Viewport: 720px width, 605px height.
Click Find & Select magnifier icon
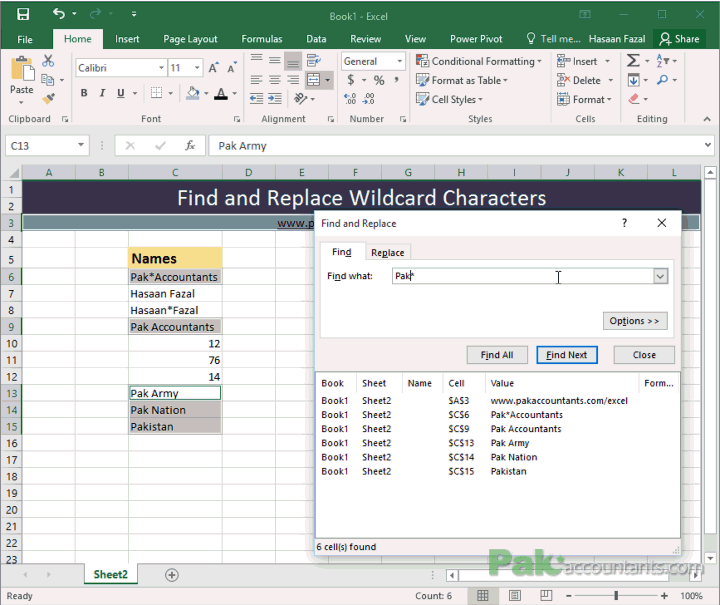[x=662, y=80]
